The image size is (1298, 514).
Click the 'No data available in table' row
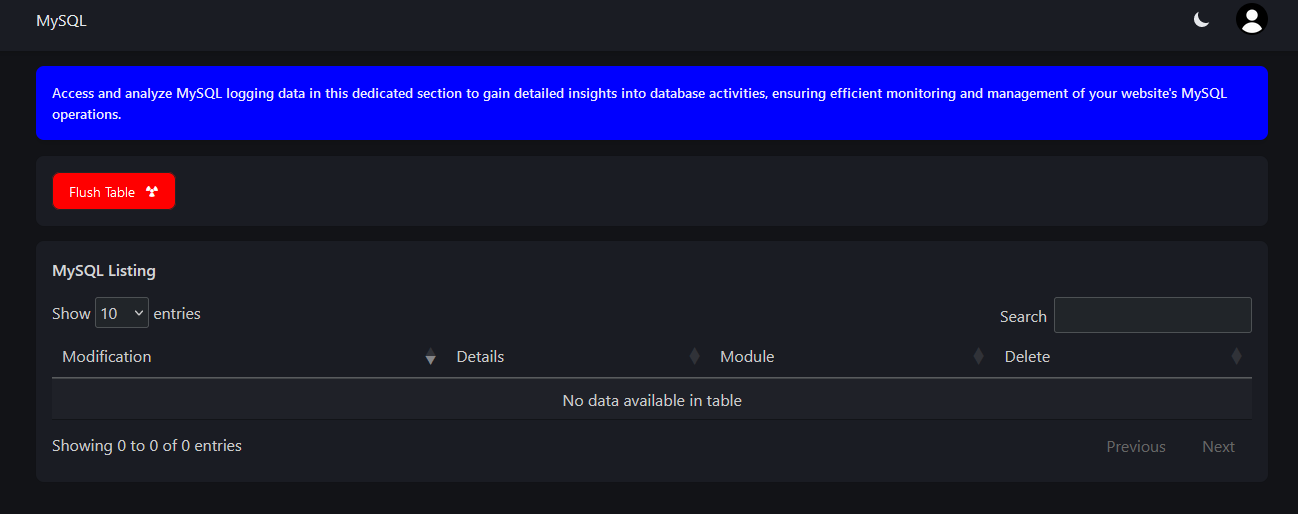651,401
